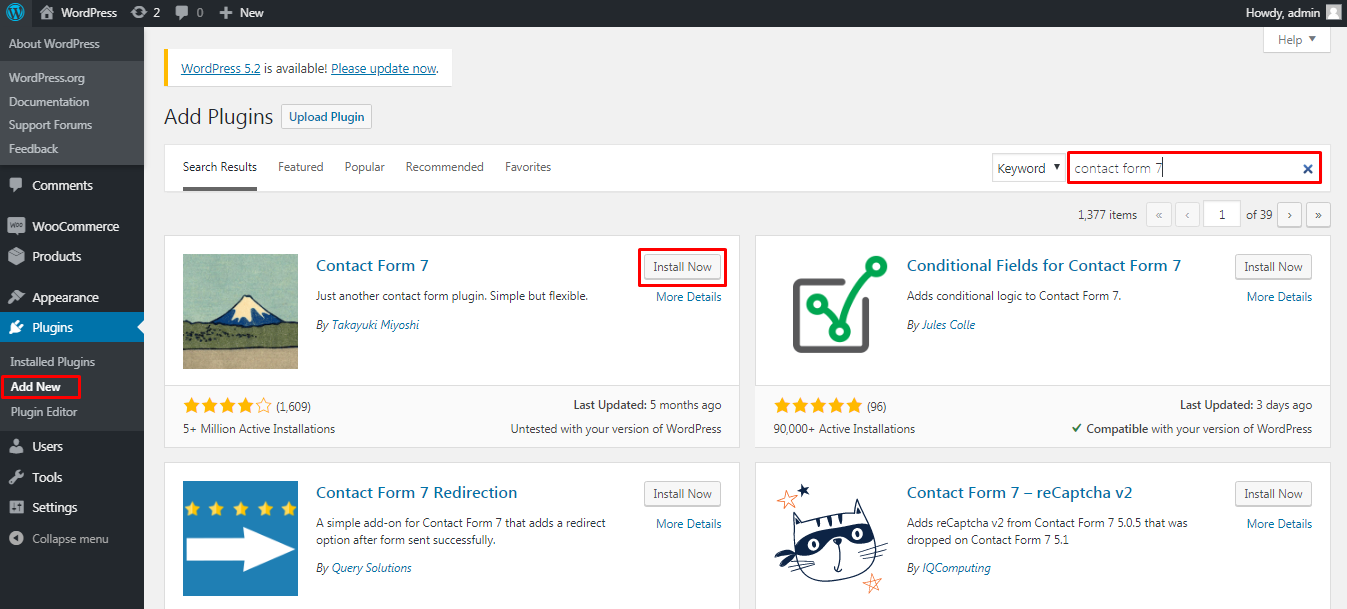Go to previous page of results

(1188, 214)
